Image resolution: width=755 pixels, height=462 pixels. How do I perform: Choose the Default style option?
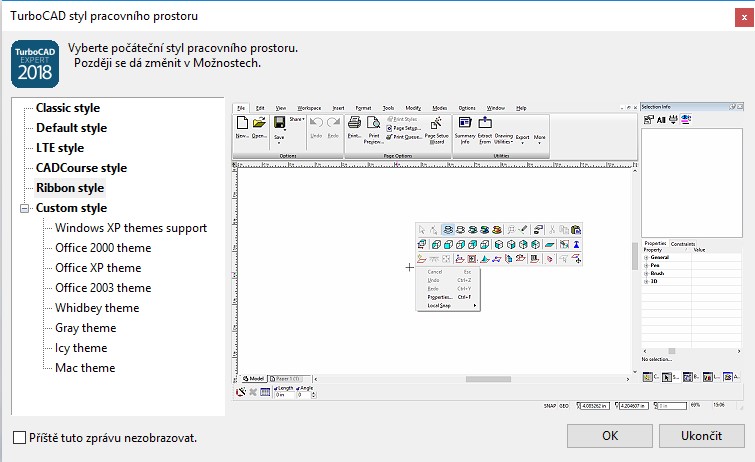click(x=71, y=128)
